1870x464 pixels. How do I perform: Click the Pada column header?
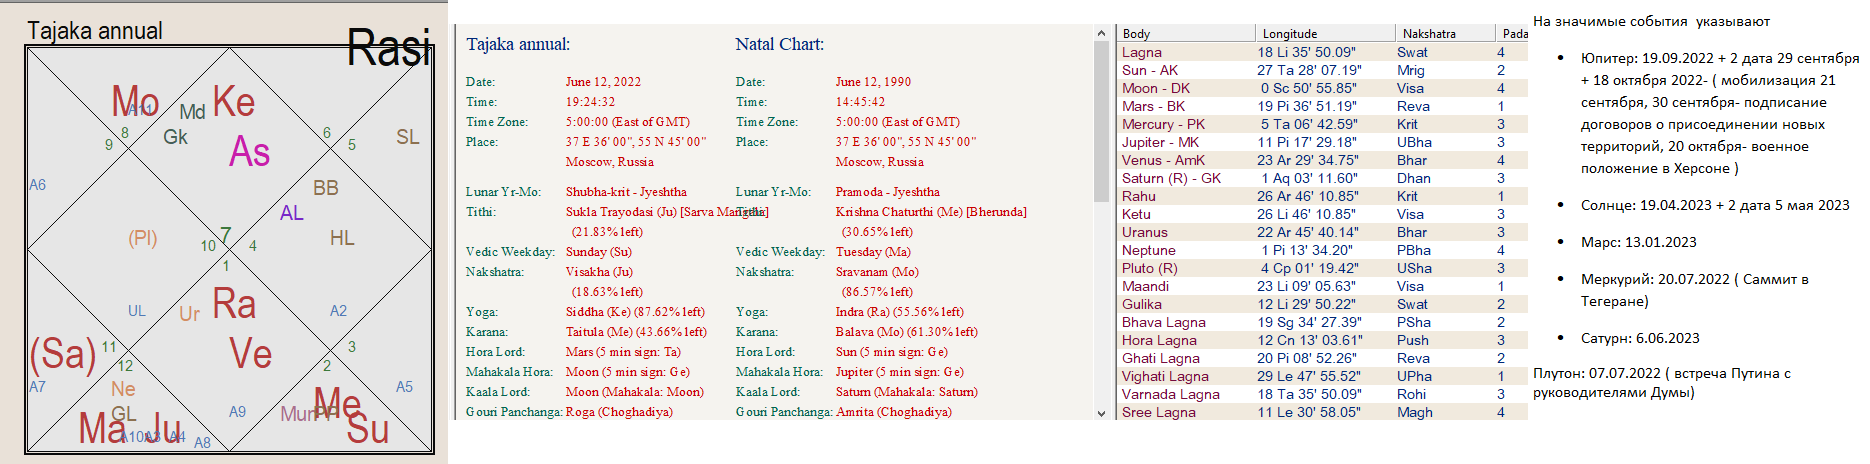pos(1512,33)
